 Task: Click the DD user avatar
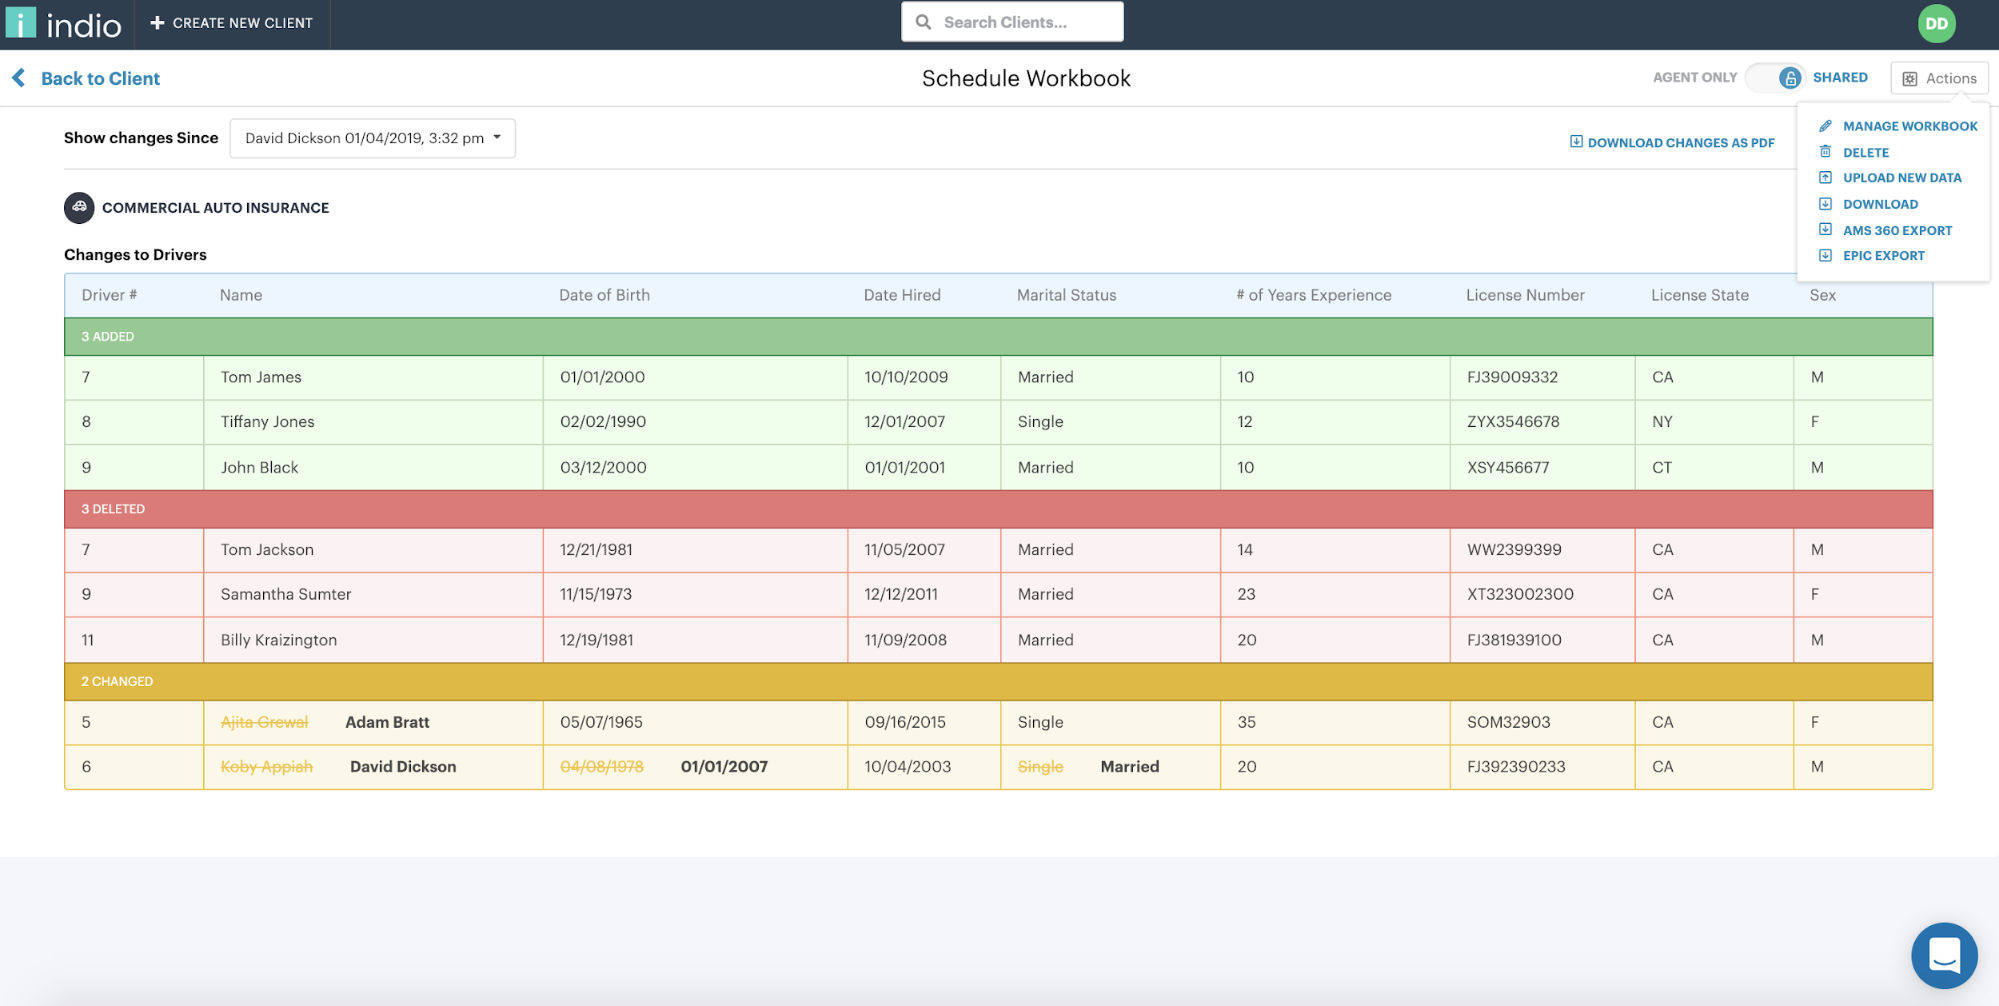(1936, 24)
